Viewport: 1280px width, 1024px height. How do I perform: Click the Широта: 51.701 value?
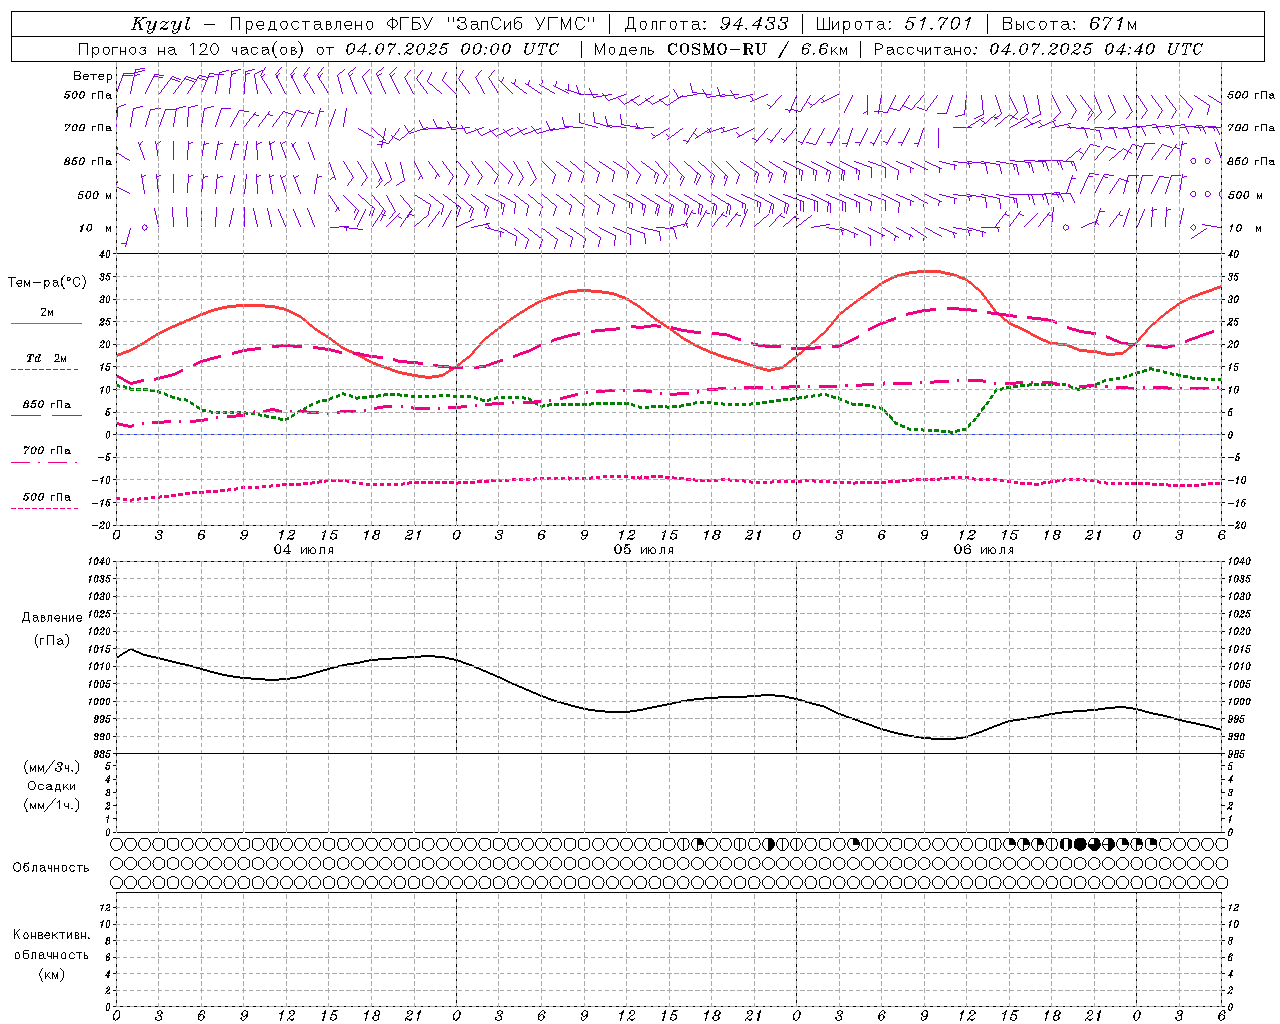(893, 24)
